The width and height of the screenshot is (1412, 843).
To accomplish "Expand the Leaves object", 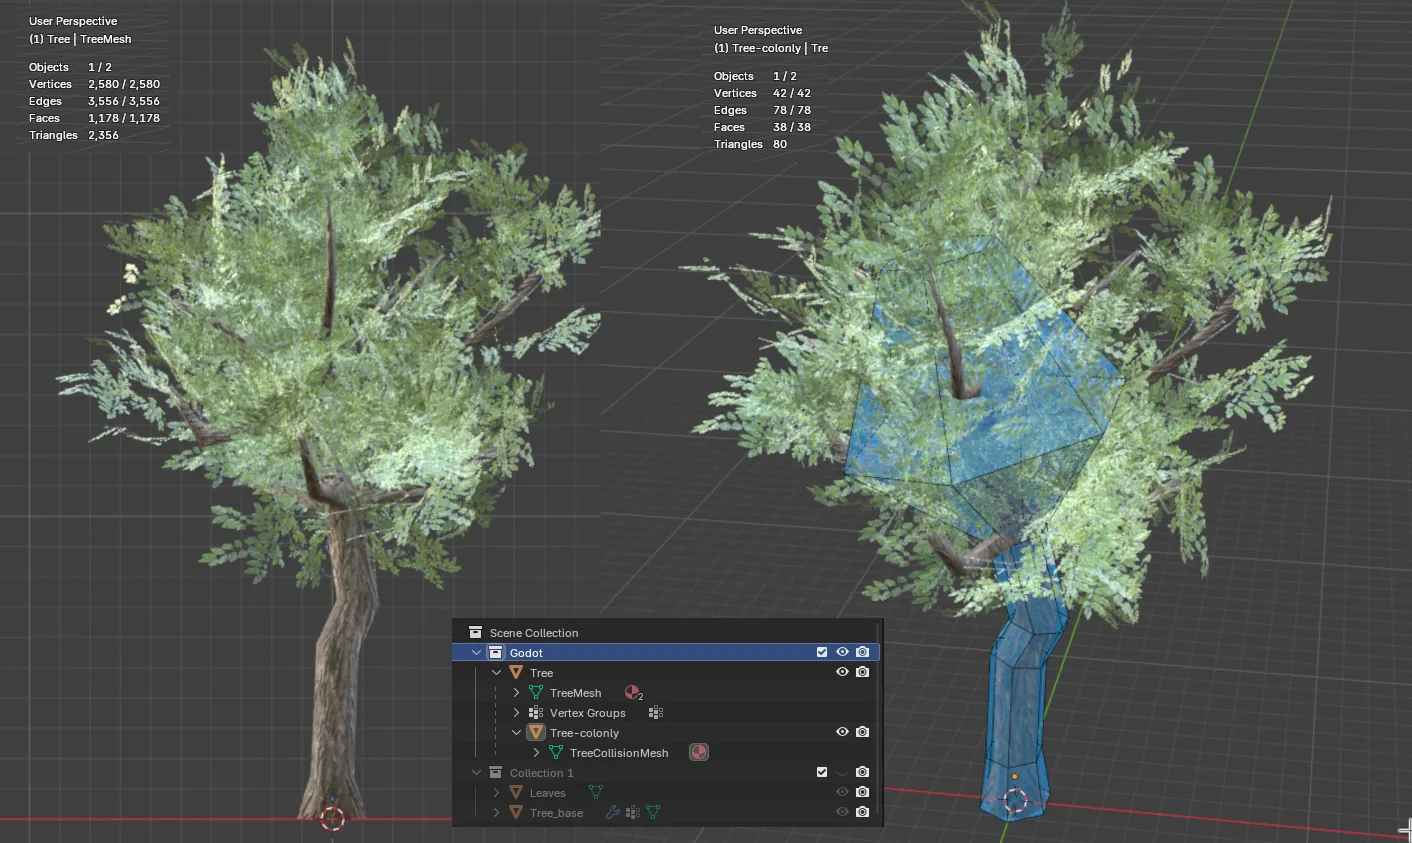I will [496, 792].
